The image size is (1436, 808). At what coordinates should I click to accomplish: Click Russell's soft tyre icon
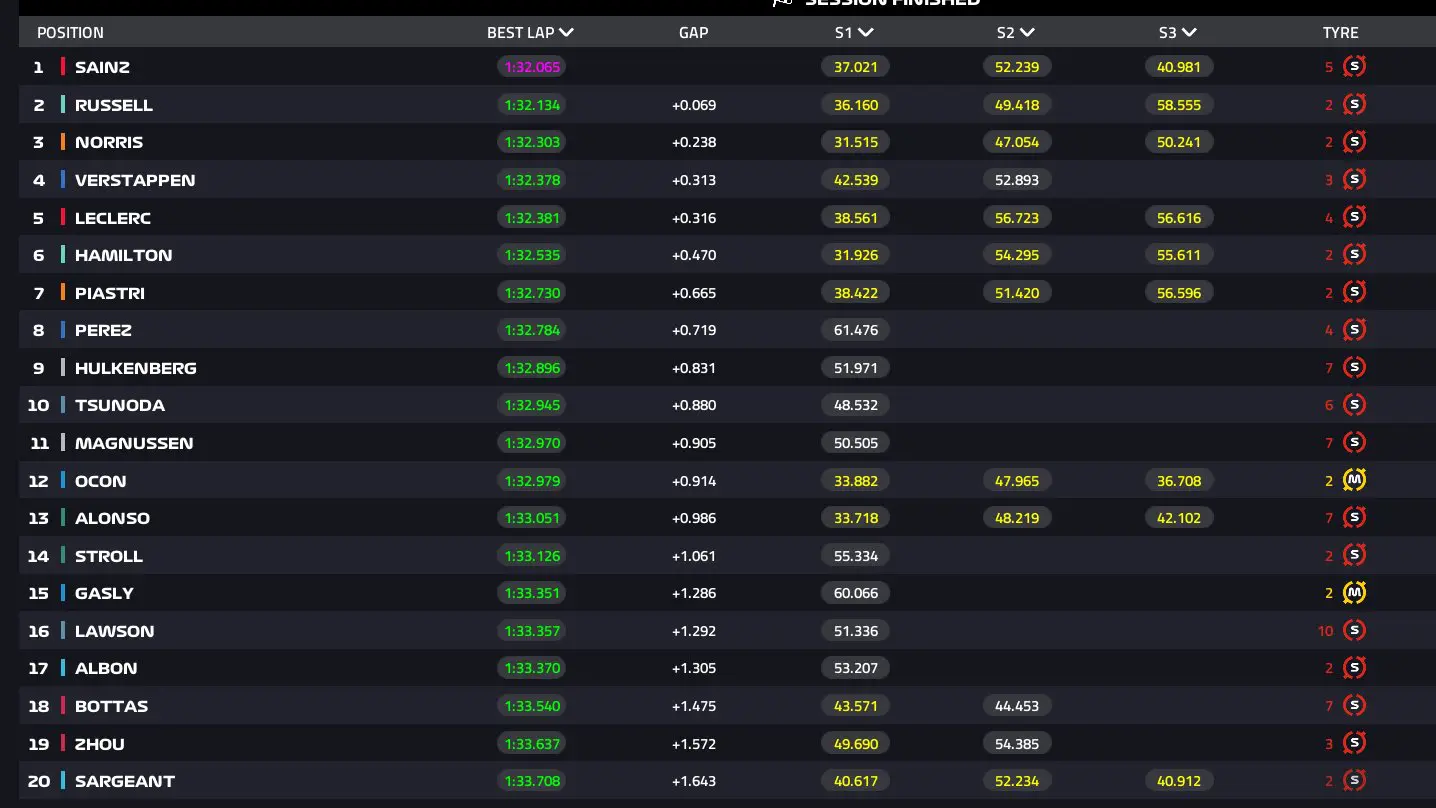point(1354,105)
